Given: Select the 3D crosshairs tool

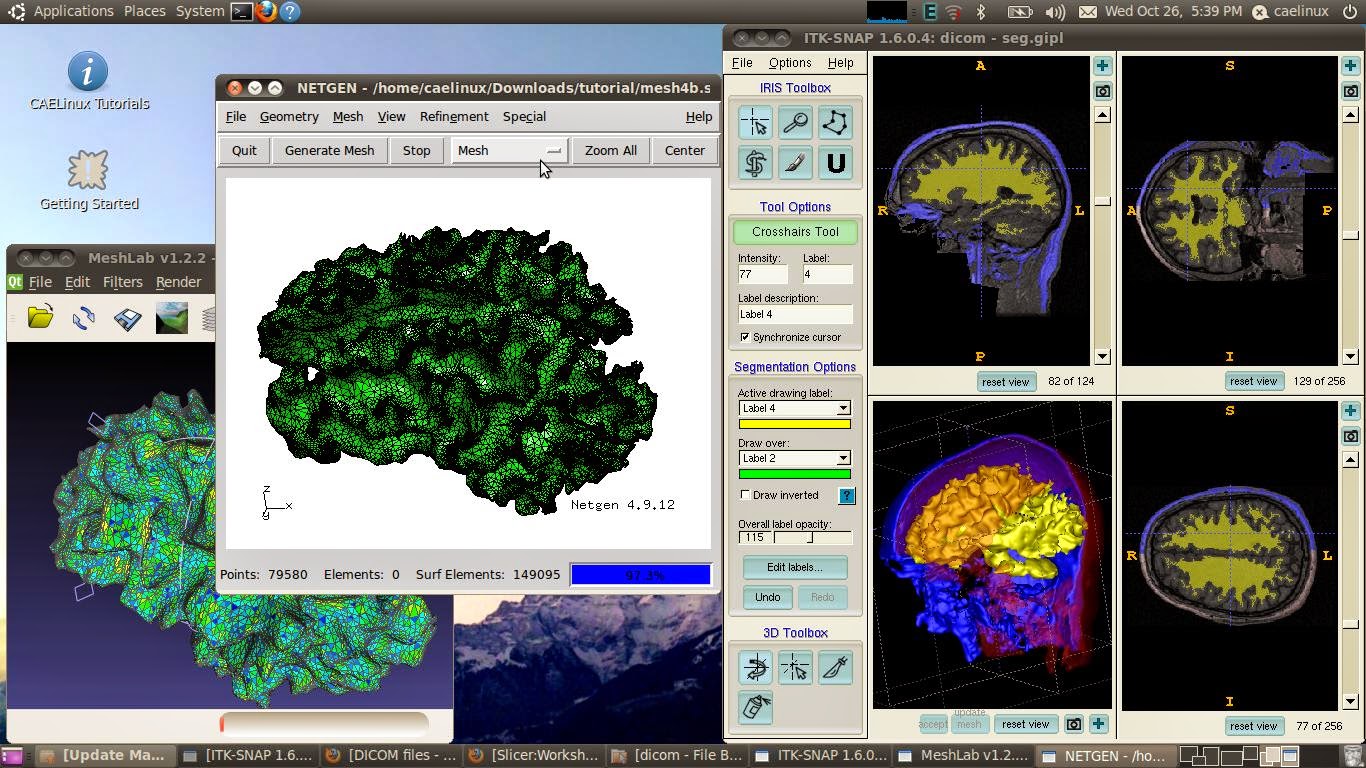Looking at the screenshot, I should click(795, 667).
